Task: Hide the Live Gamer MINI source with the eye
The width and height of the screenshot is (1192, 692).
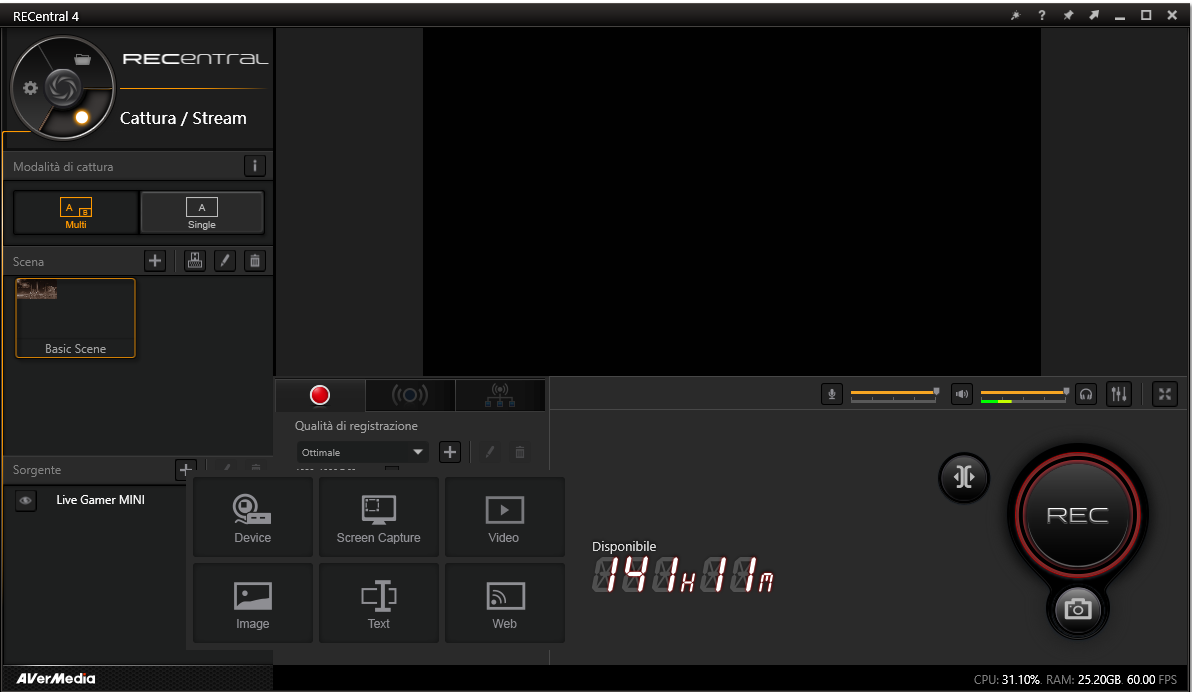Action: click(26, 500)
